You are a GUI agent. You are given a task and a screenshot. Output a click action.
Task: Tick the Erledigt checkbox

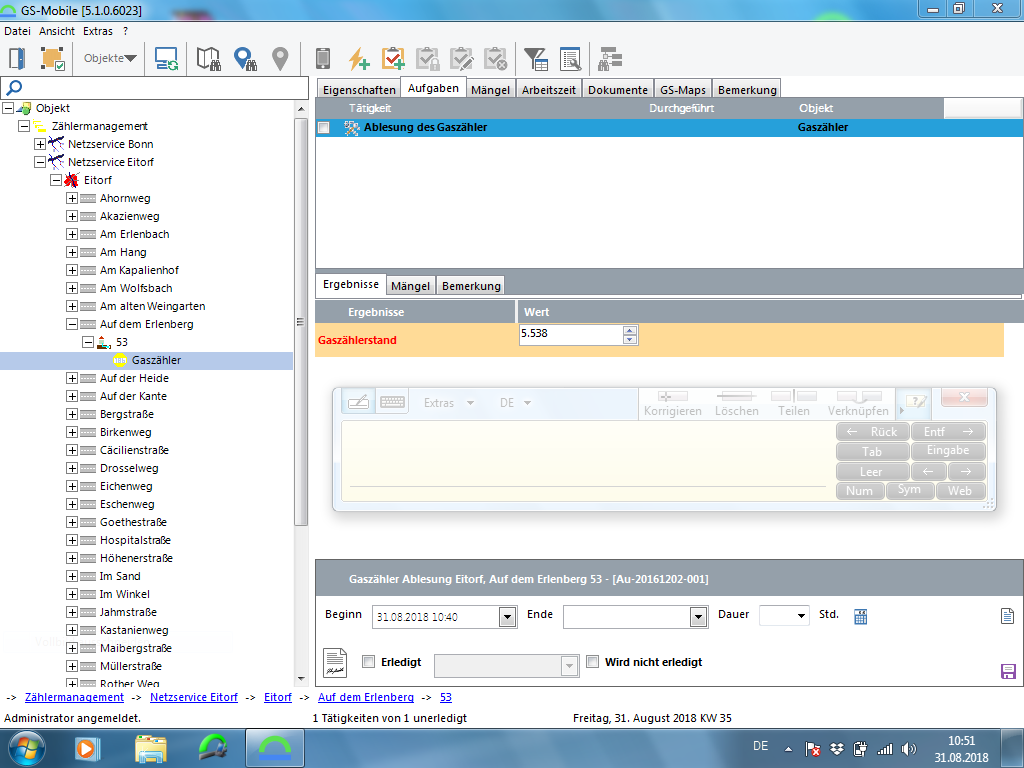(x=368, y=662)
